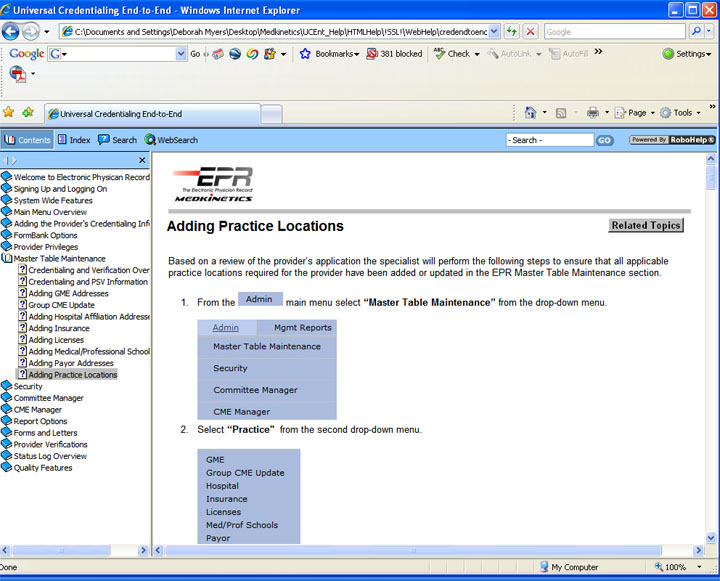Open Signing Up and Logging On book
Image resolution: width=720 pixels, height=581 pixels.
(60, 189)
